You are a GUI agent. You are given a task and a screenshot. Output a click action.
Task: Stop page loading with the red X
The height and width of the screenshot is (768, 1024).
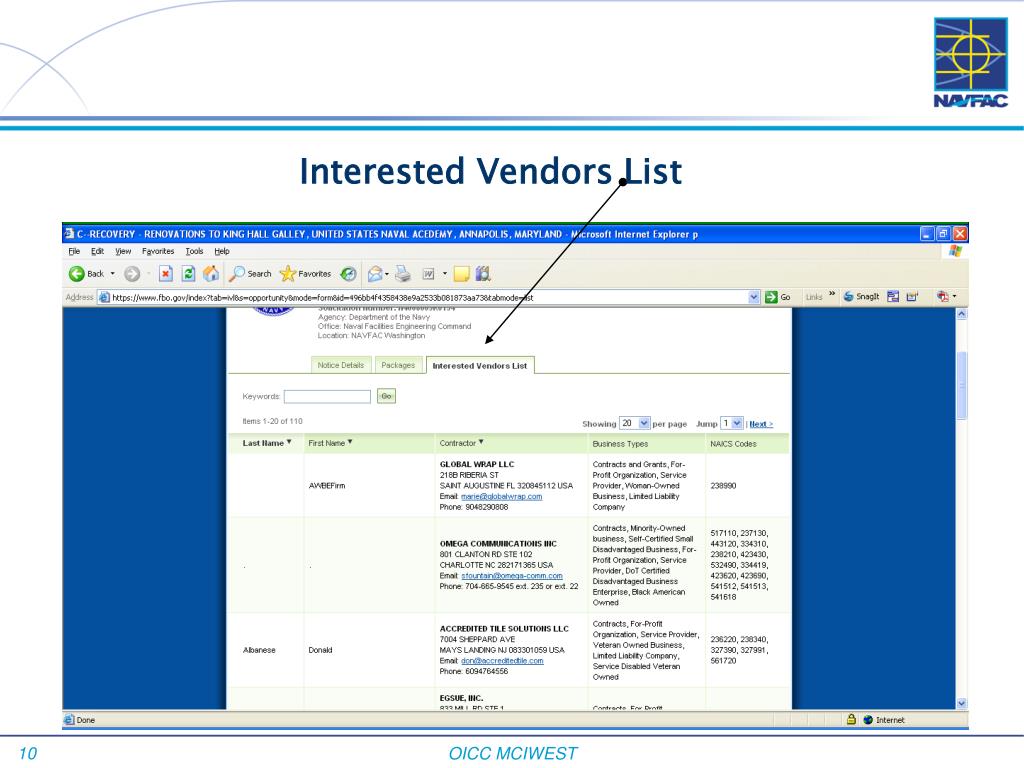click(x=166, y=274)
